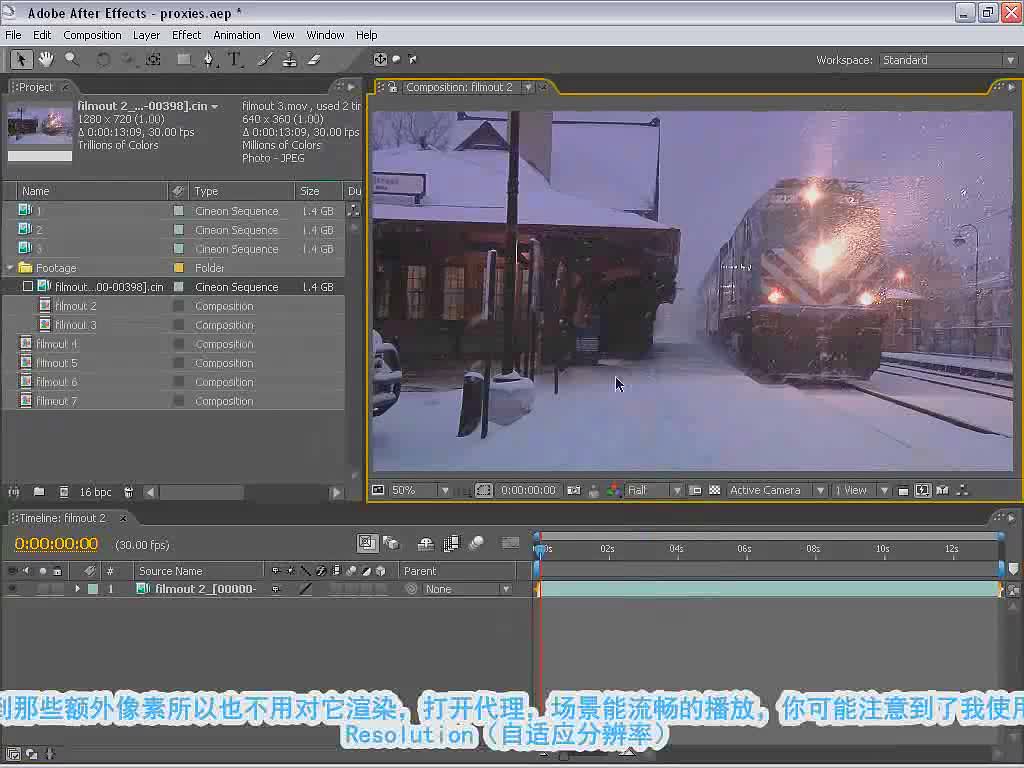The width and height of the screenshot is (1024, 768).
Task: Pick the Clone Stamp tool
Action: tap(289, 59)
